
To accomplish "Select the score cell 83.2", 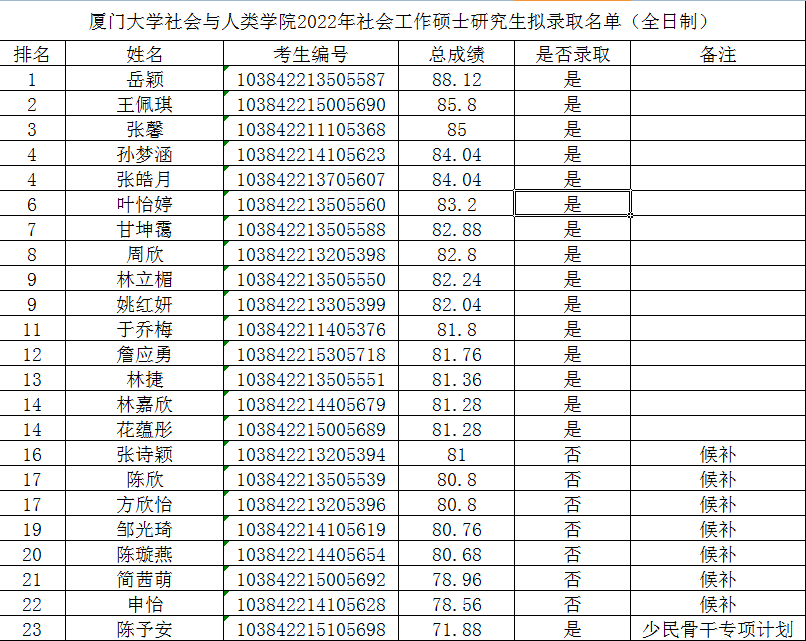I will click(456, 204).
